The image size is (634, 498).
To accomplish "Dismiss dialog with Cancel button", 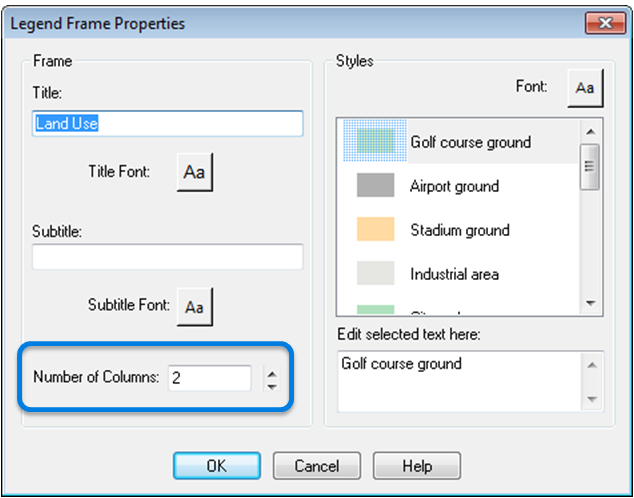I will (x=317, y=466).
